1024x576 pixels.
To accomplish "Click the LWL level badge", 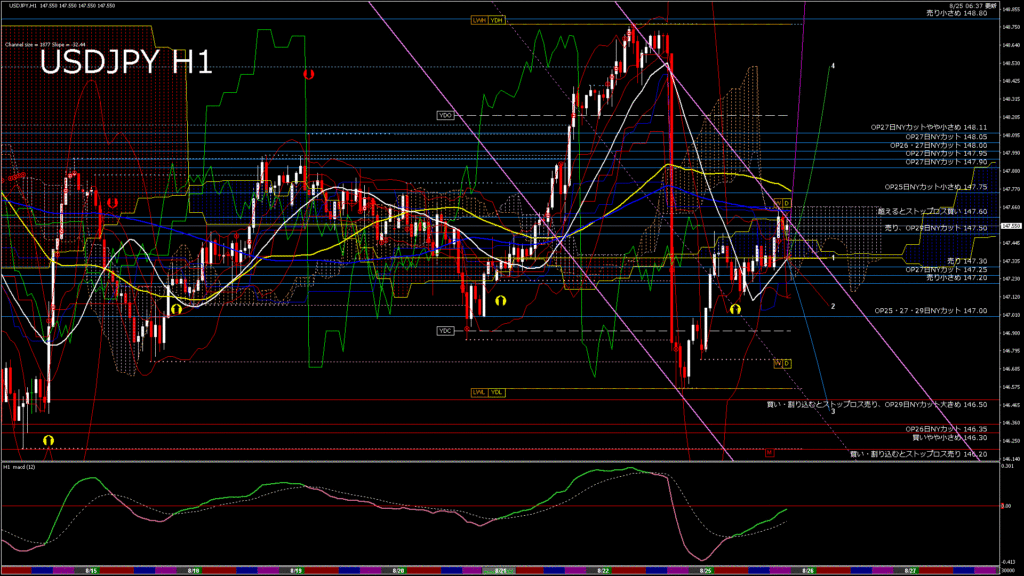I will coord(479,392).
